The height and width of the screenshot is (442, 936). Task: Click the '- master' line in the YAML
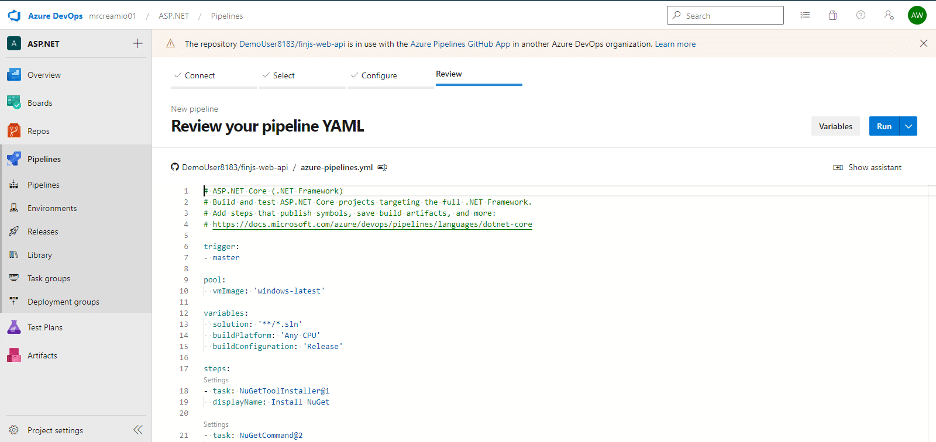(221, 257)
